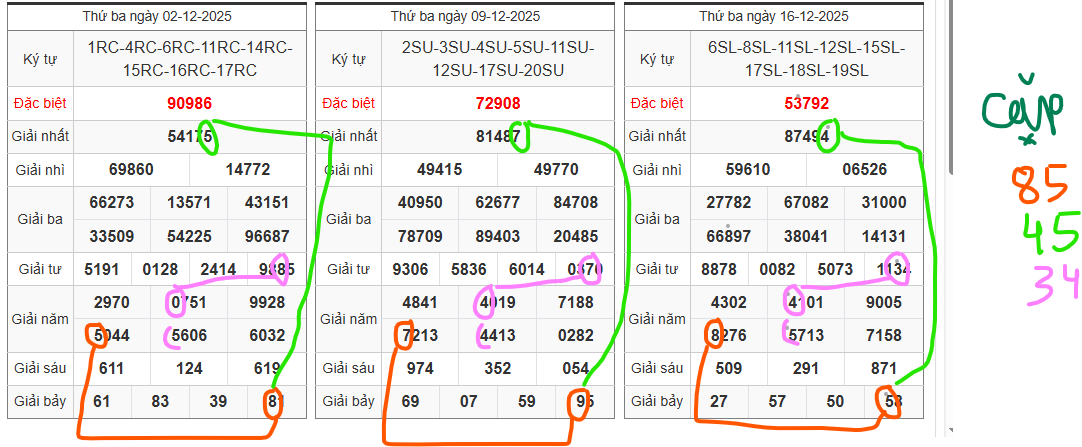Click third prize number 89403

[x=498, y=235]
